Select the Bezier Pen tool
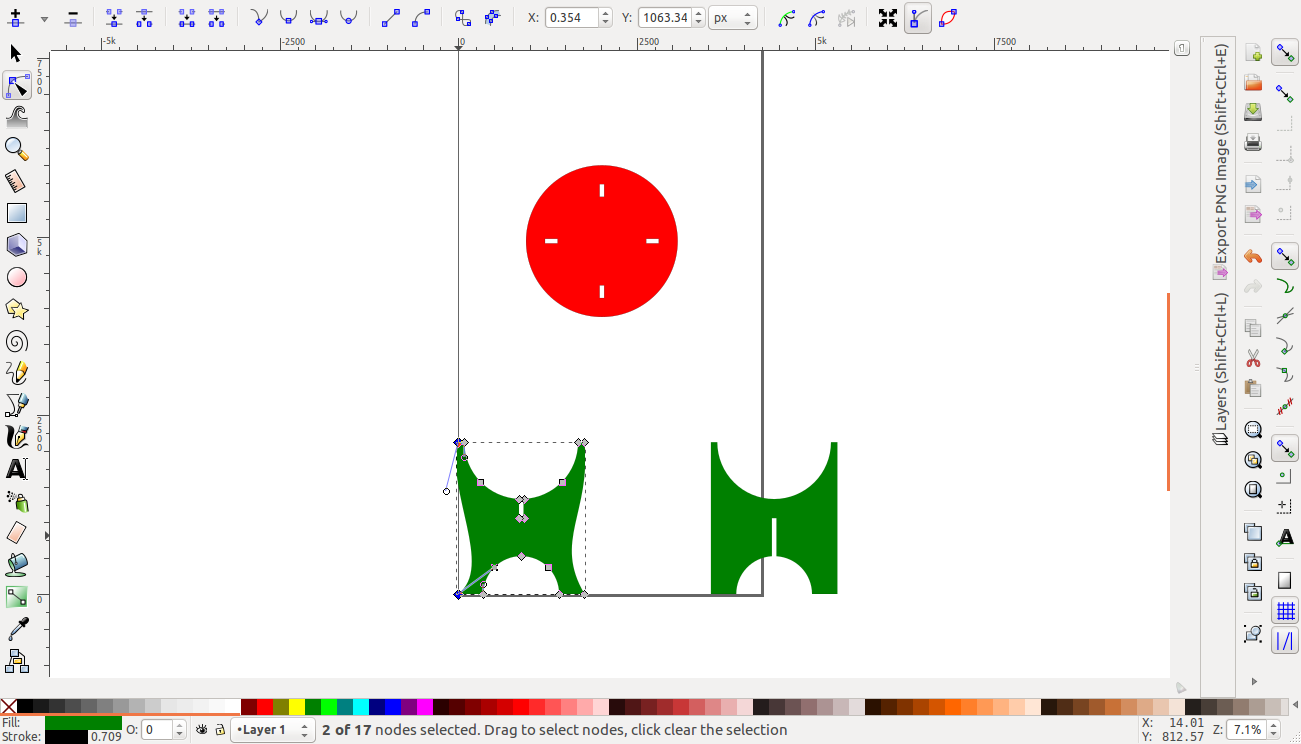Screen dimensions: 1301x744 pos(16,405)
